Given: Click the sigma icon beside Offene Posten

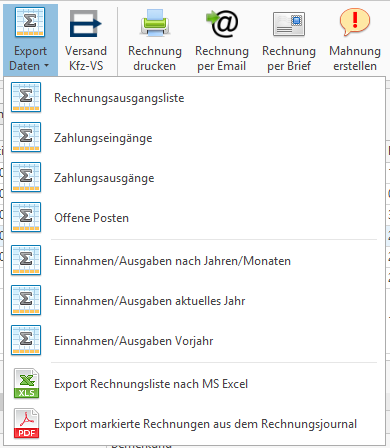Looking at the screenshot, I should click(26, 217).
